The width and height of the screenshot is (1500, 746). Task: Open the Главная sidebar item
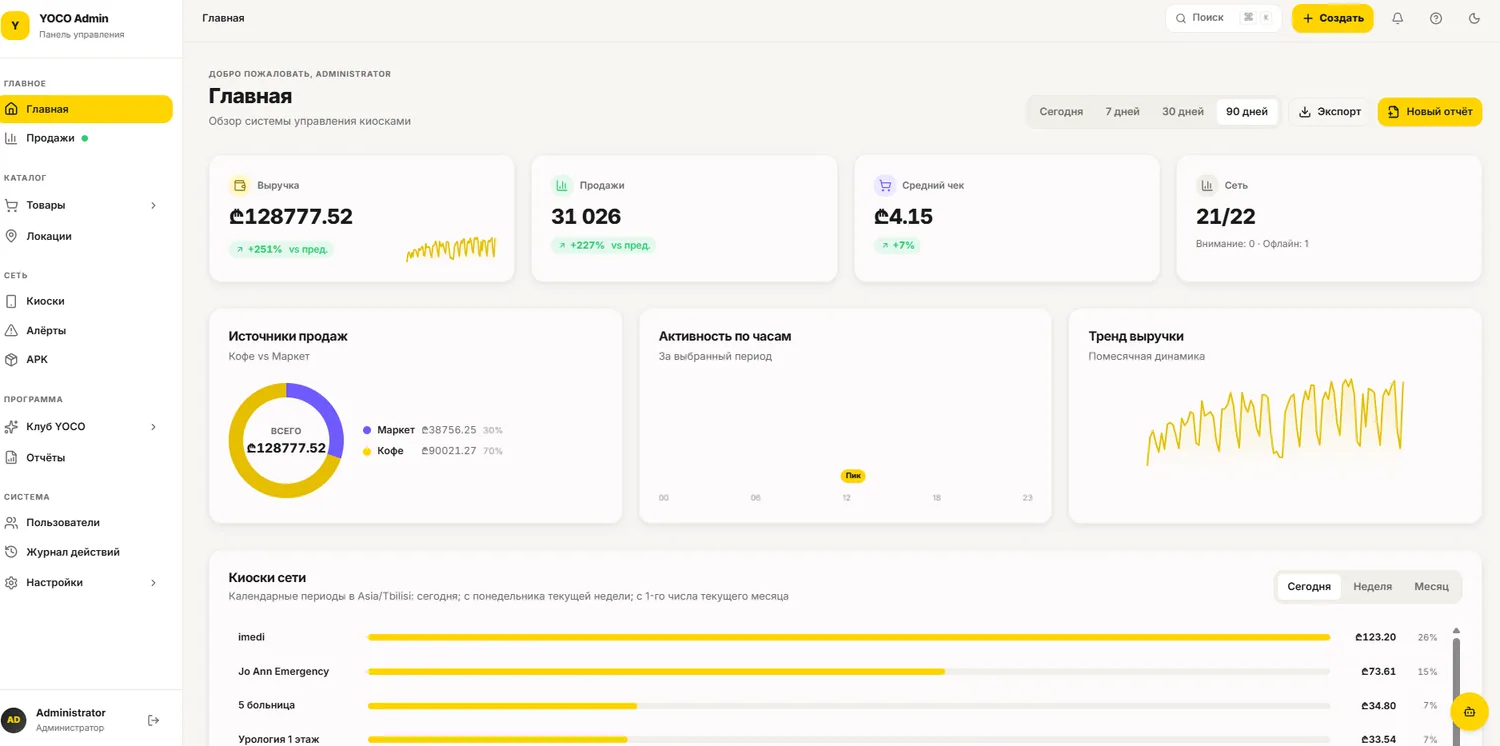click(86, 109)
